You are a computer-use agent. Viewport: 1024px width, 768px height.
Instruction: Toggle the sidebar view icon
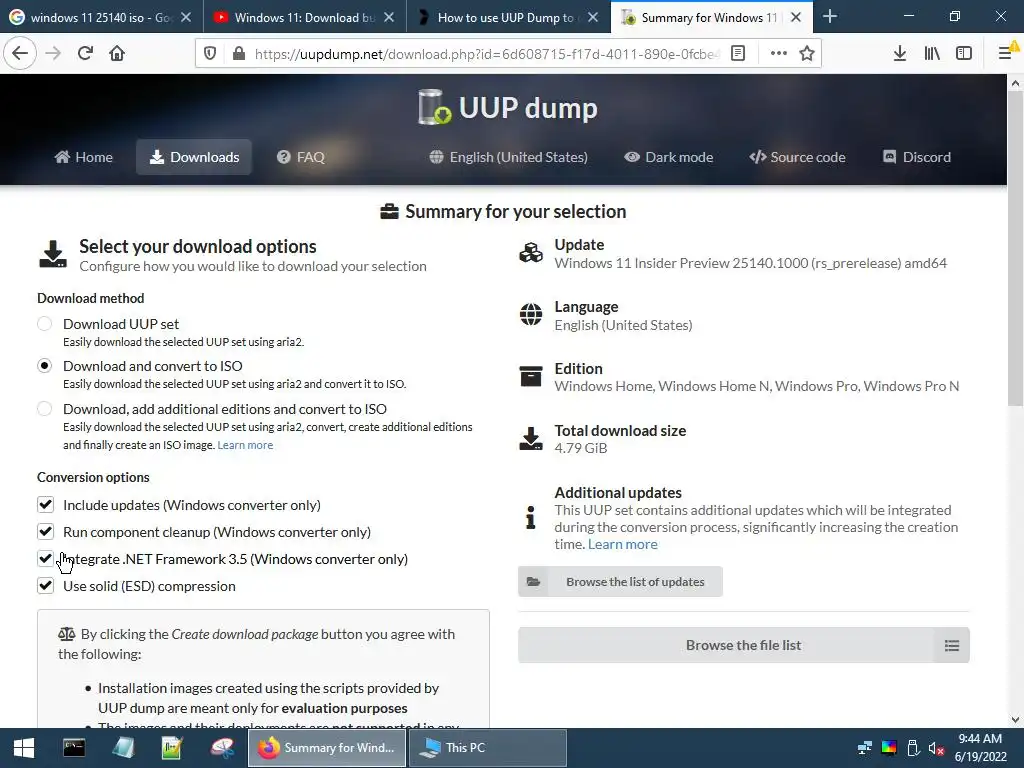click(964, 54)
